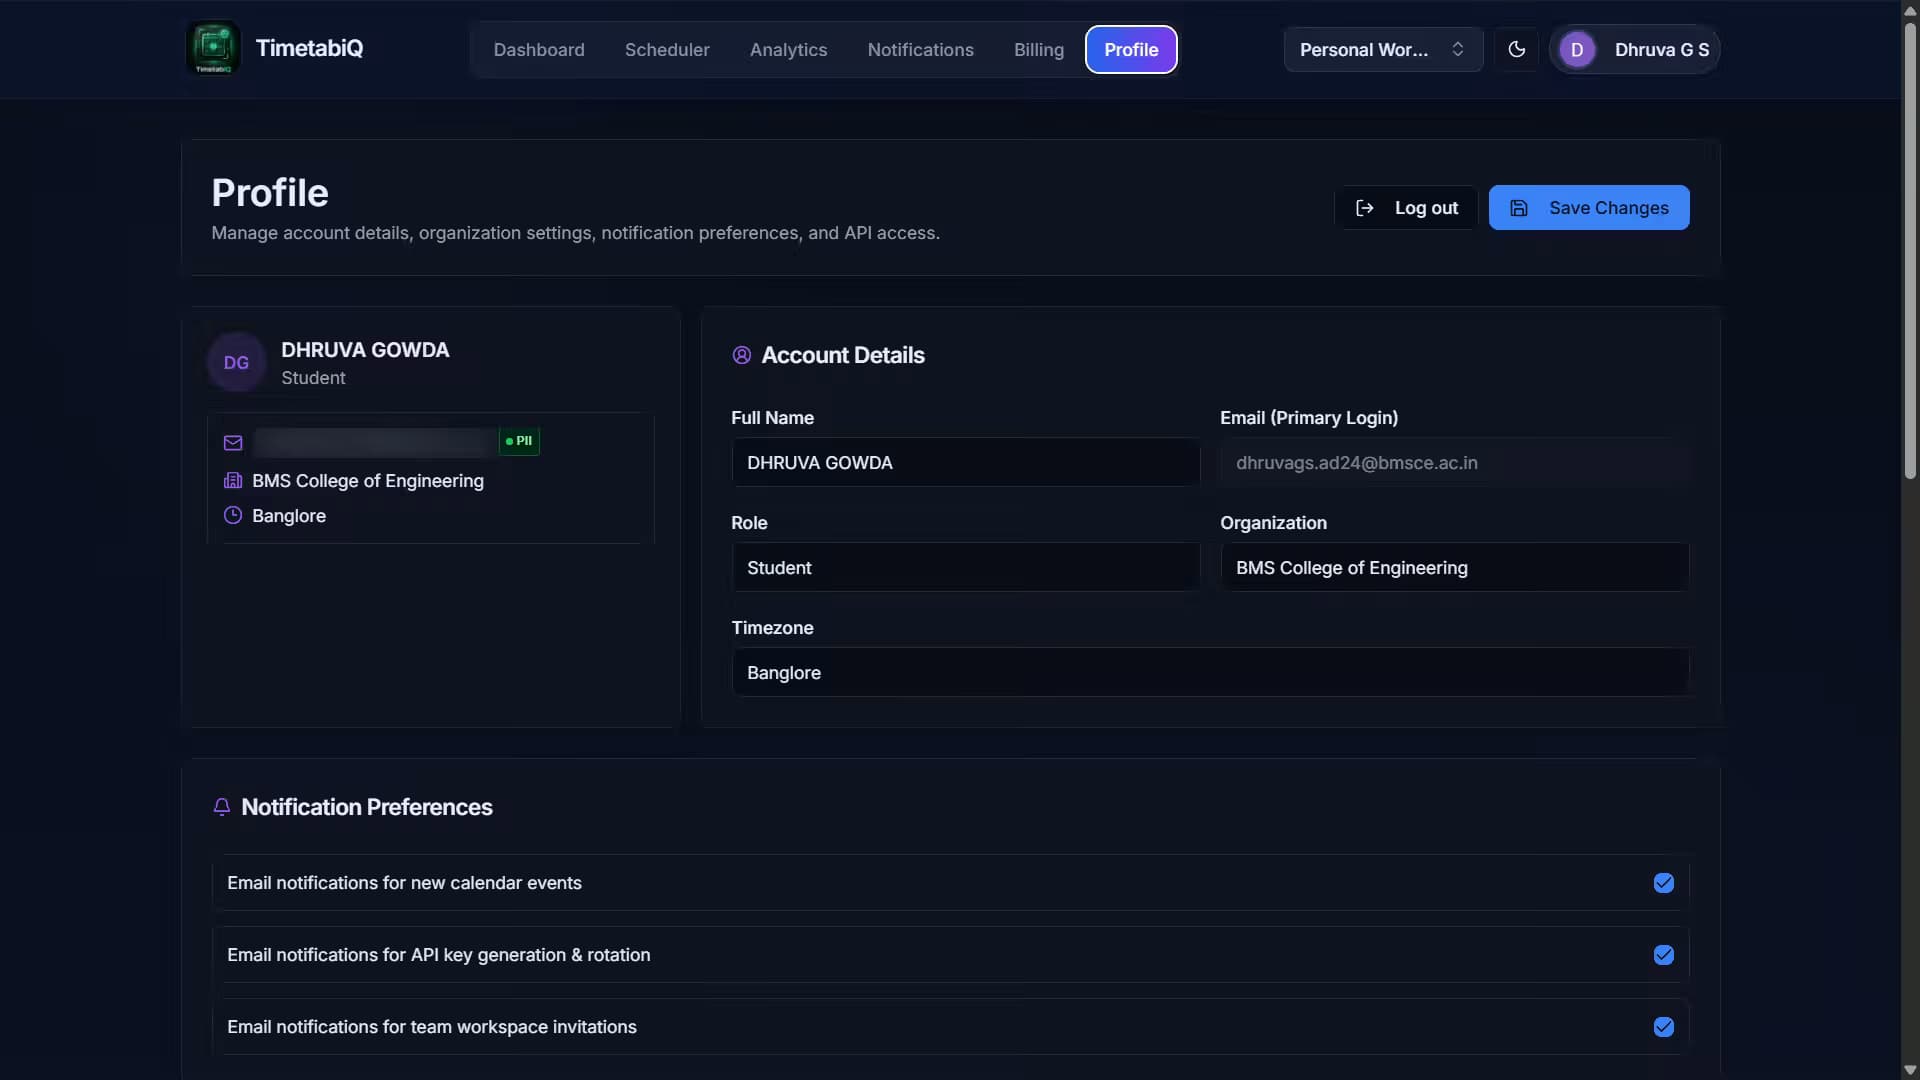This screenshot has width=1920, height=1080.
Task: Edit the Timezone field
Action: (1210, 672)
